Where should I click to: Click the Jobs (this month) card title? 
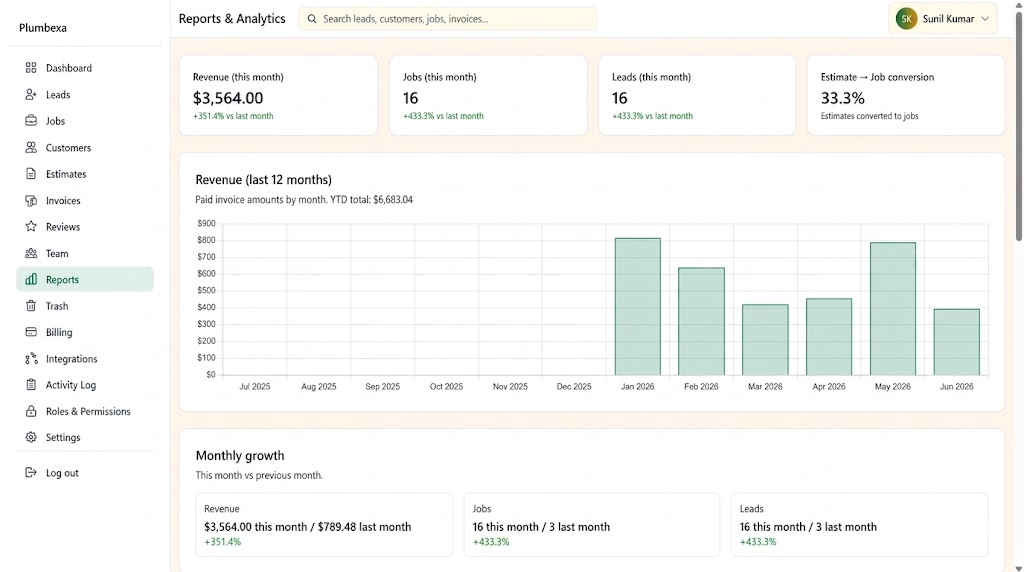[440, 77]
